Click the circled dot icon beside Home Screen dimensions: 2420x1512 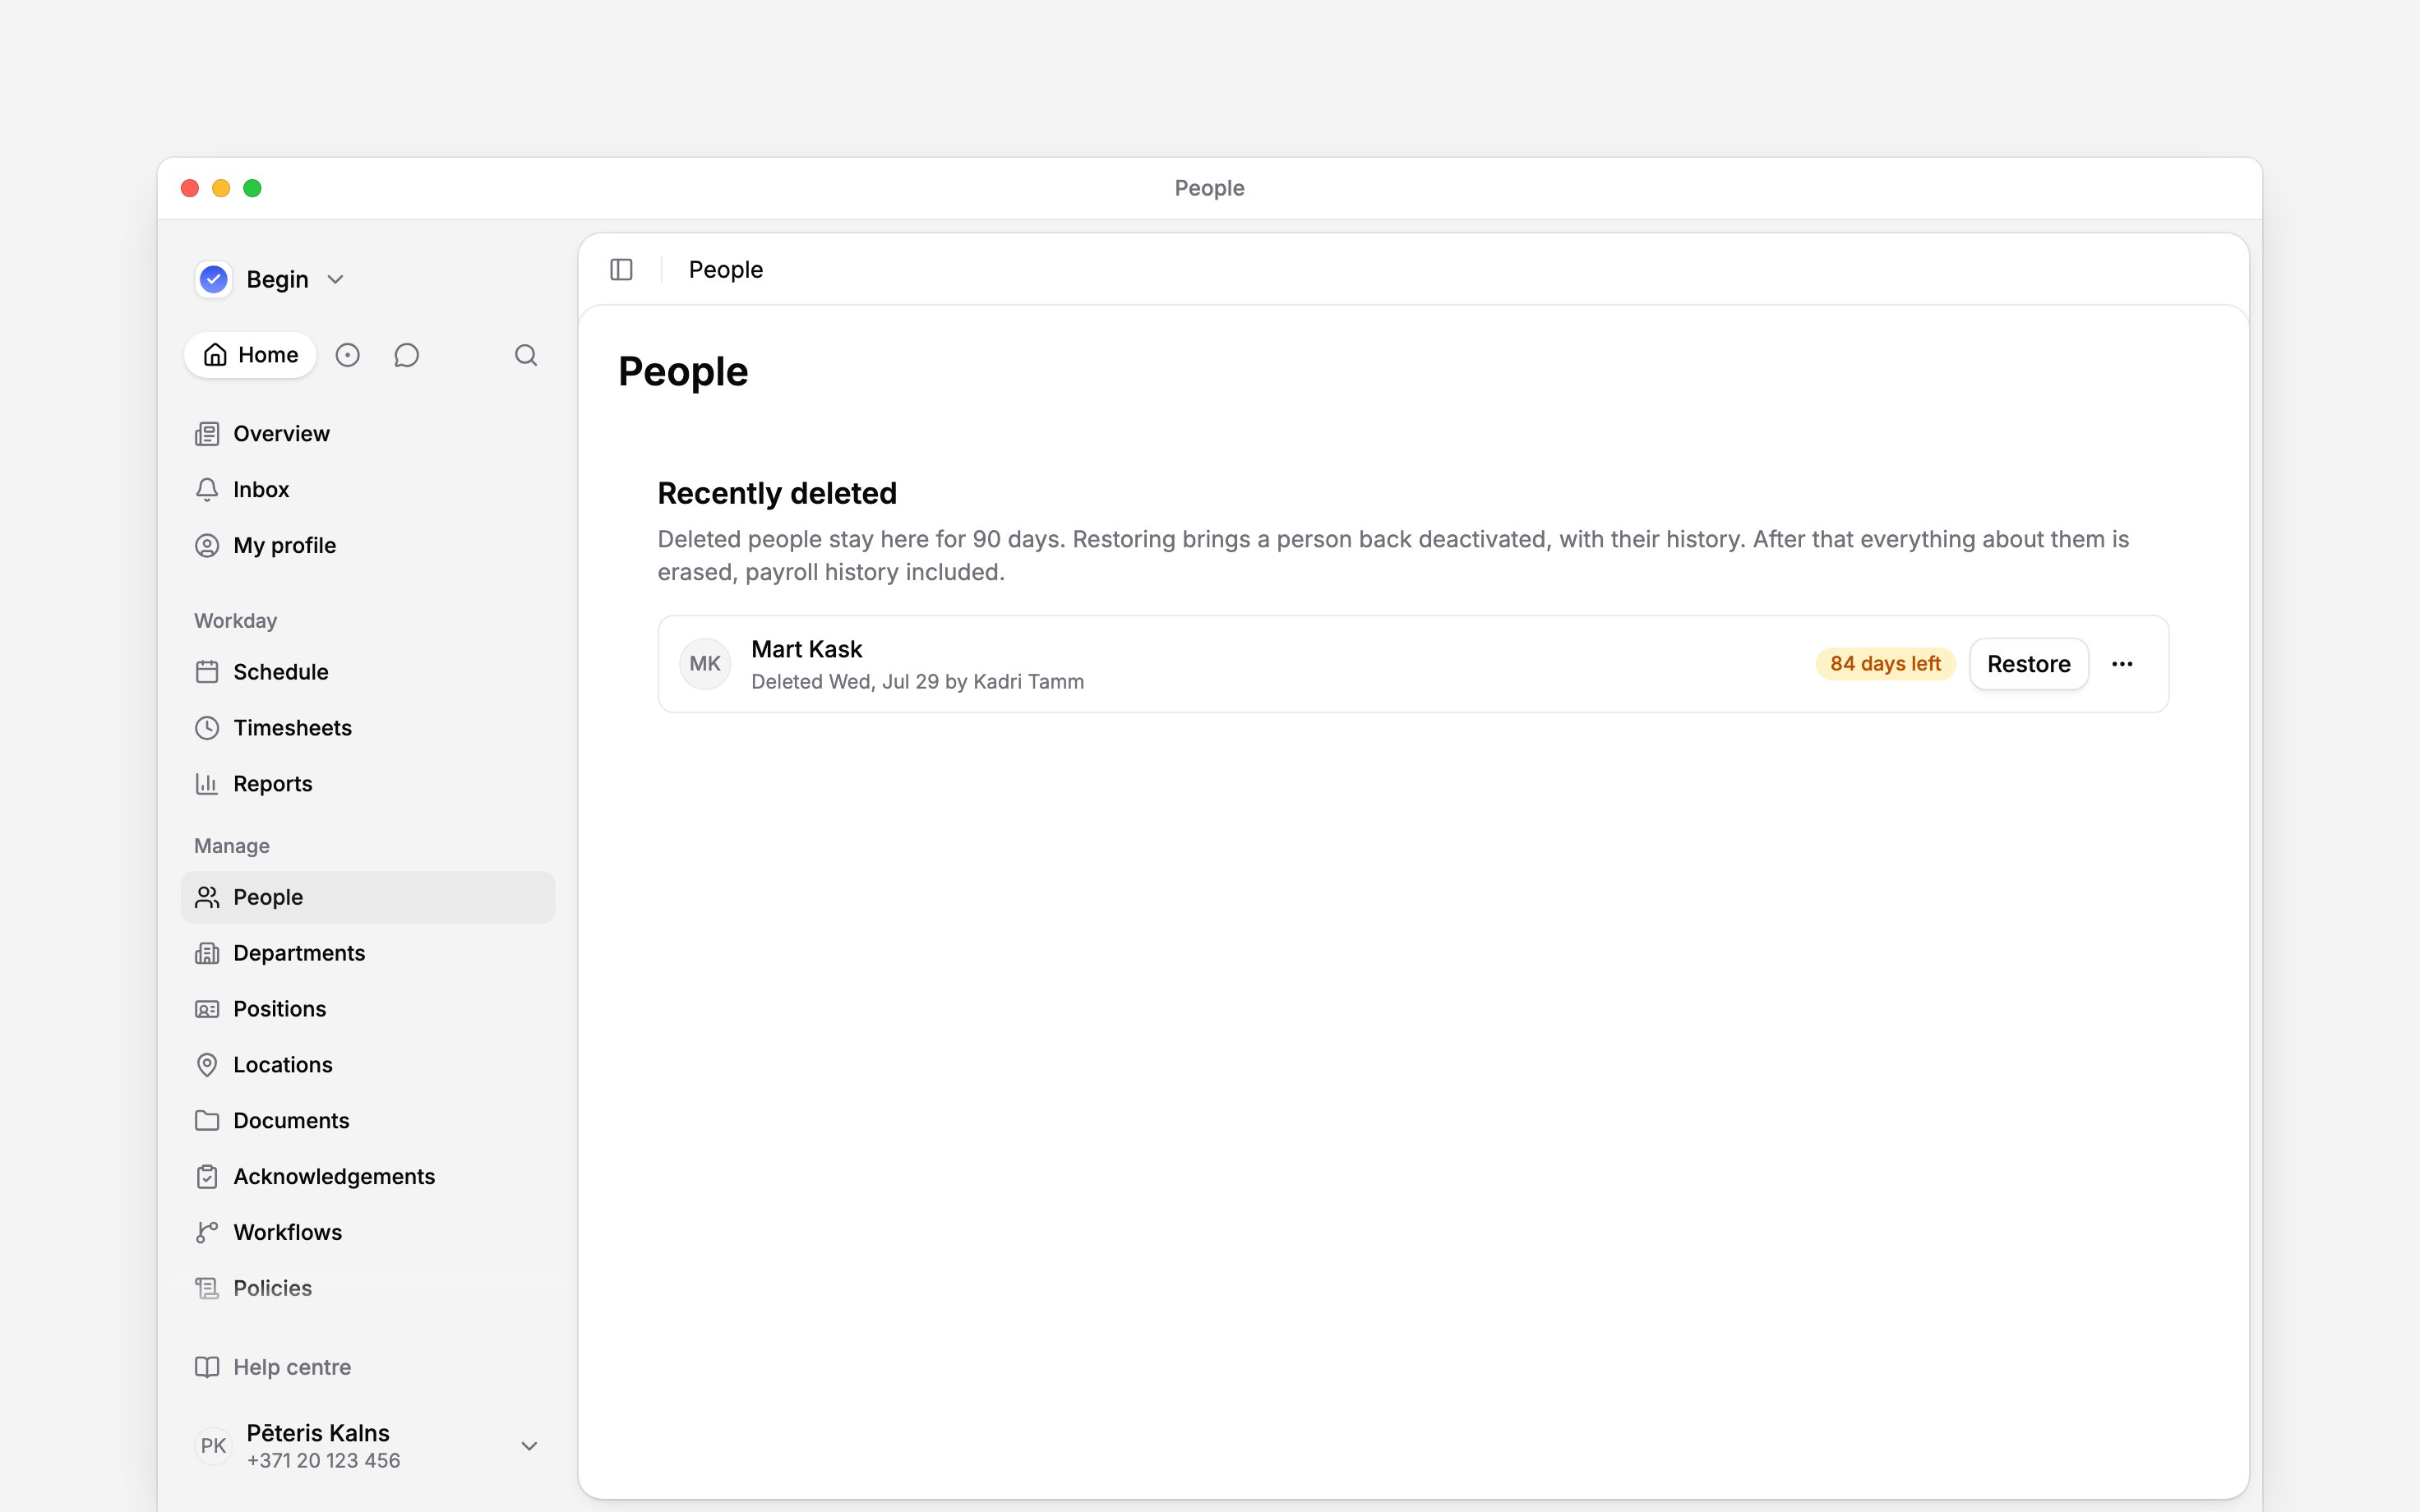(347, 355)
